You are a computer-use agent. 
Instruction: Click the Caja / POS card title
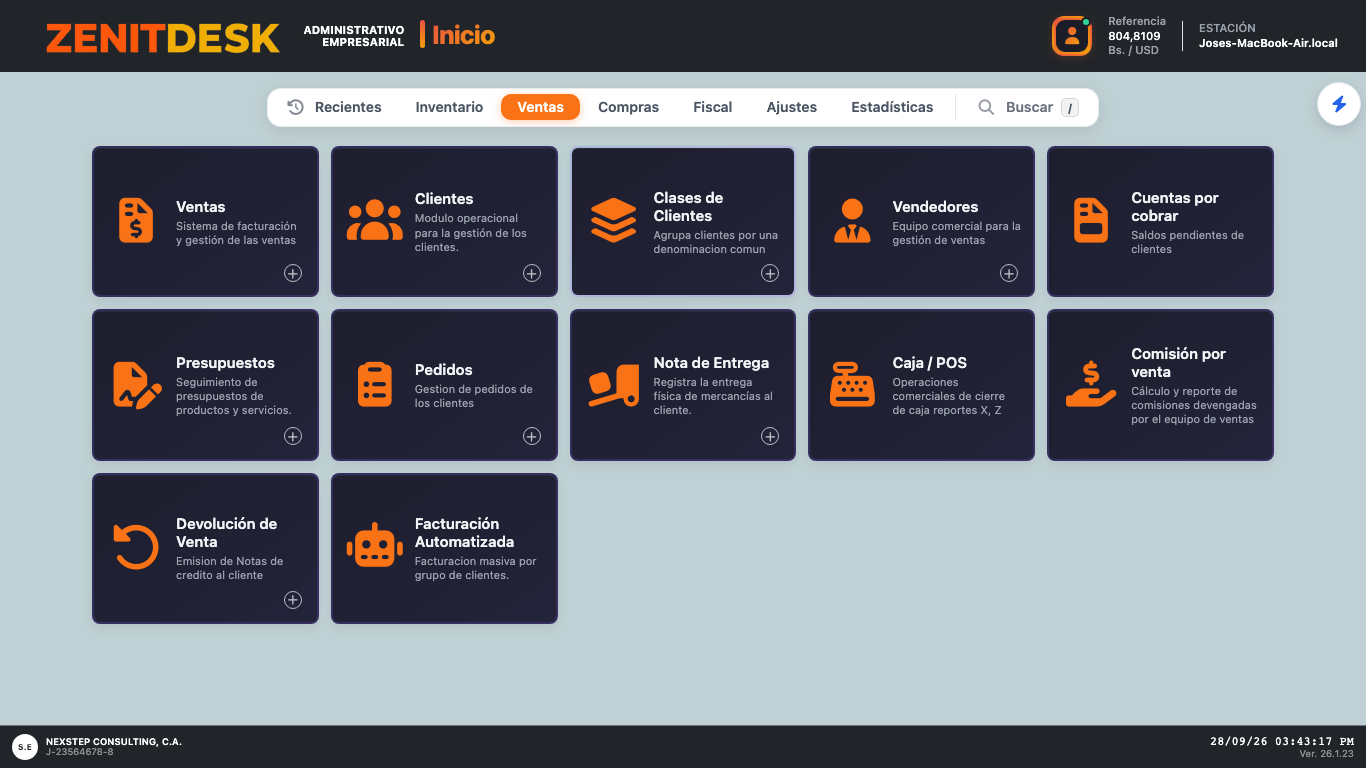point(930,363)
